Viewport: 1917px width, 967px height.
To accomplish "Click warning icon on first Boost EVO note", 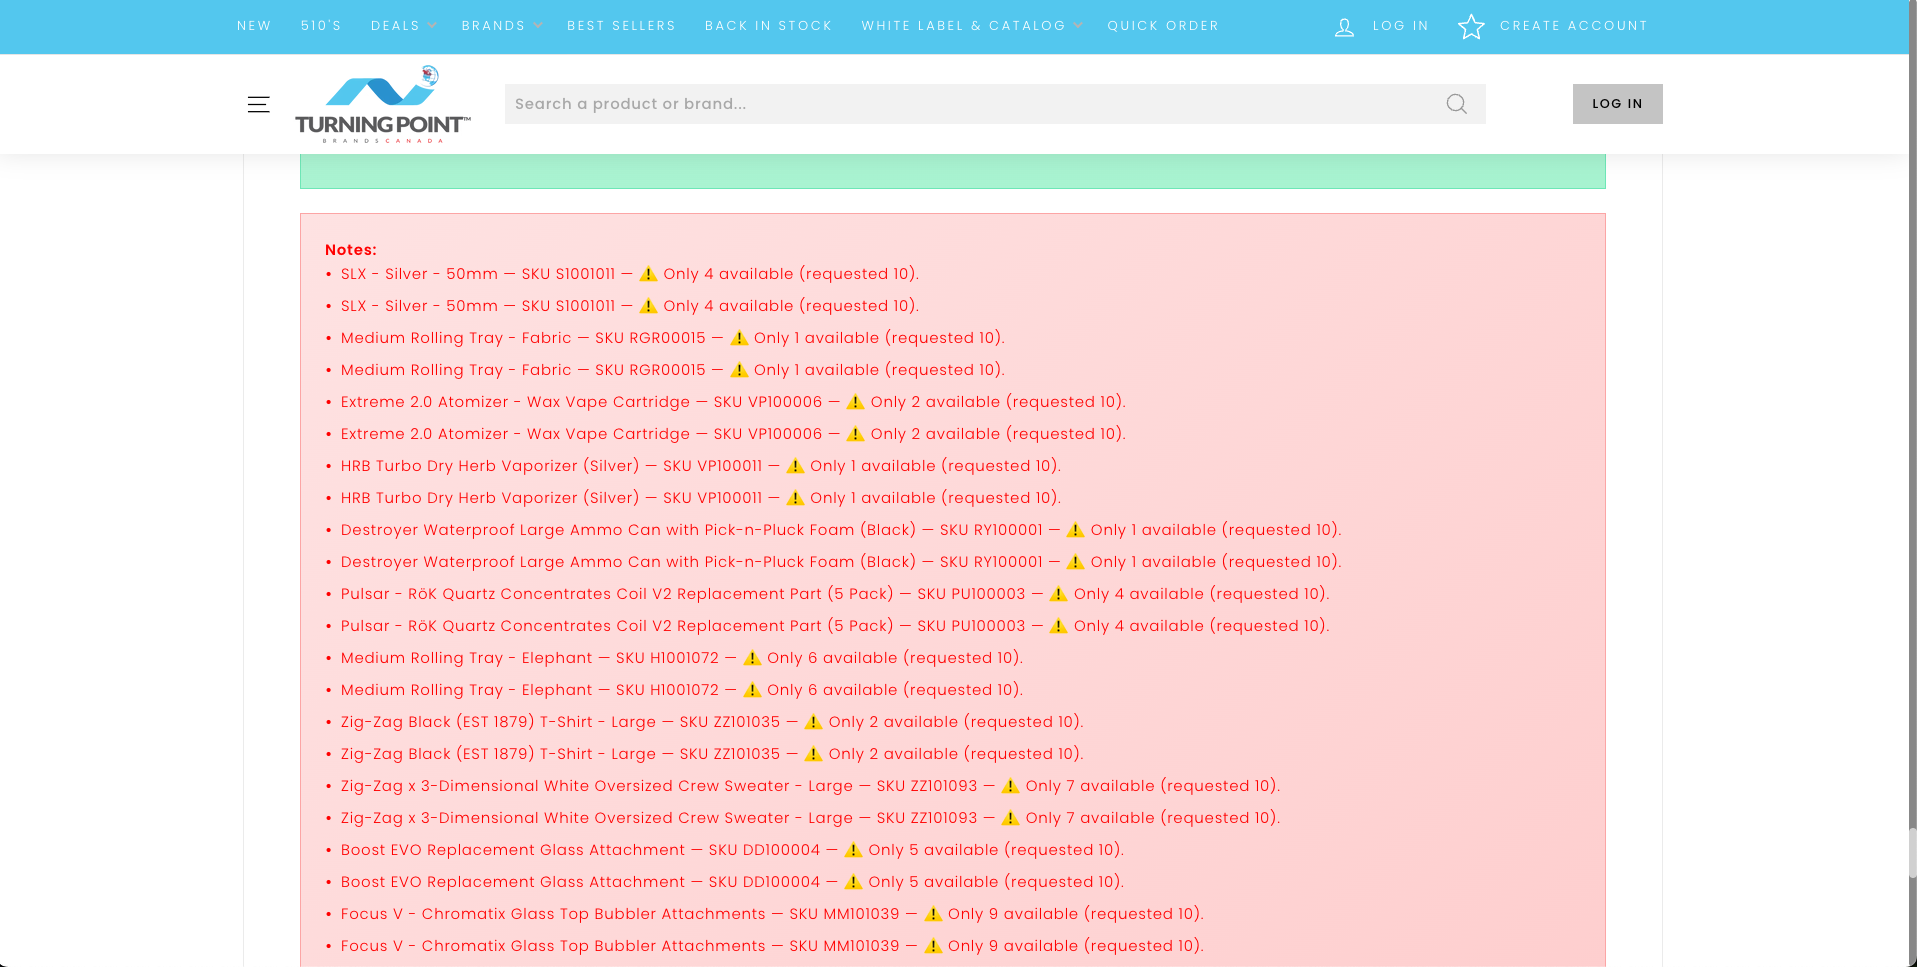I will (853, 850).
